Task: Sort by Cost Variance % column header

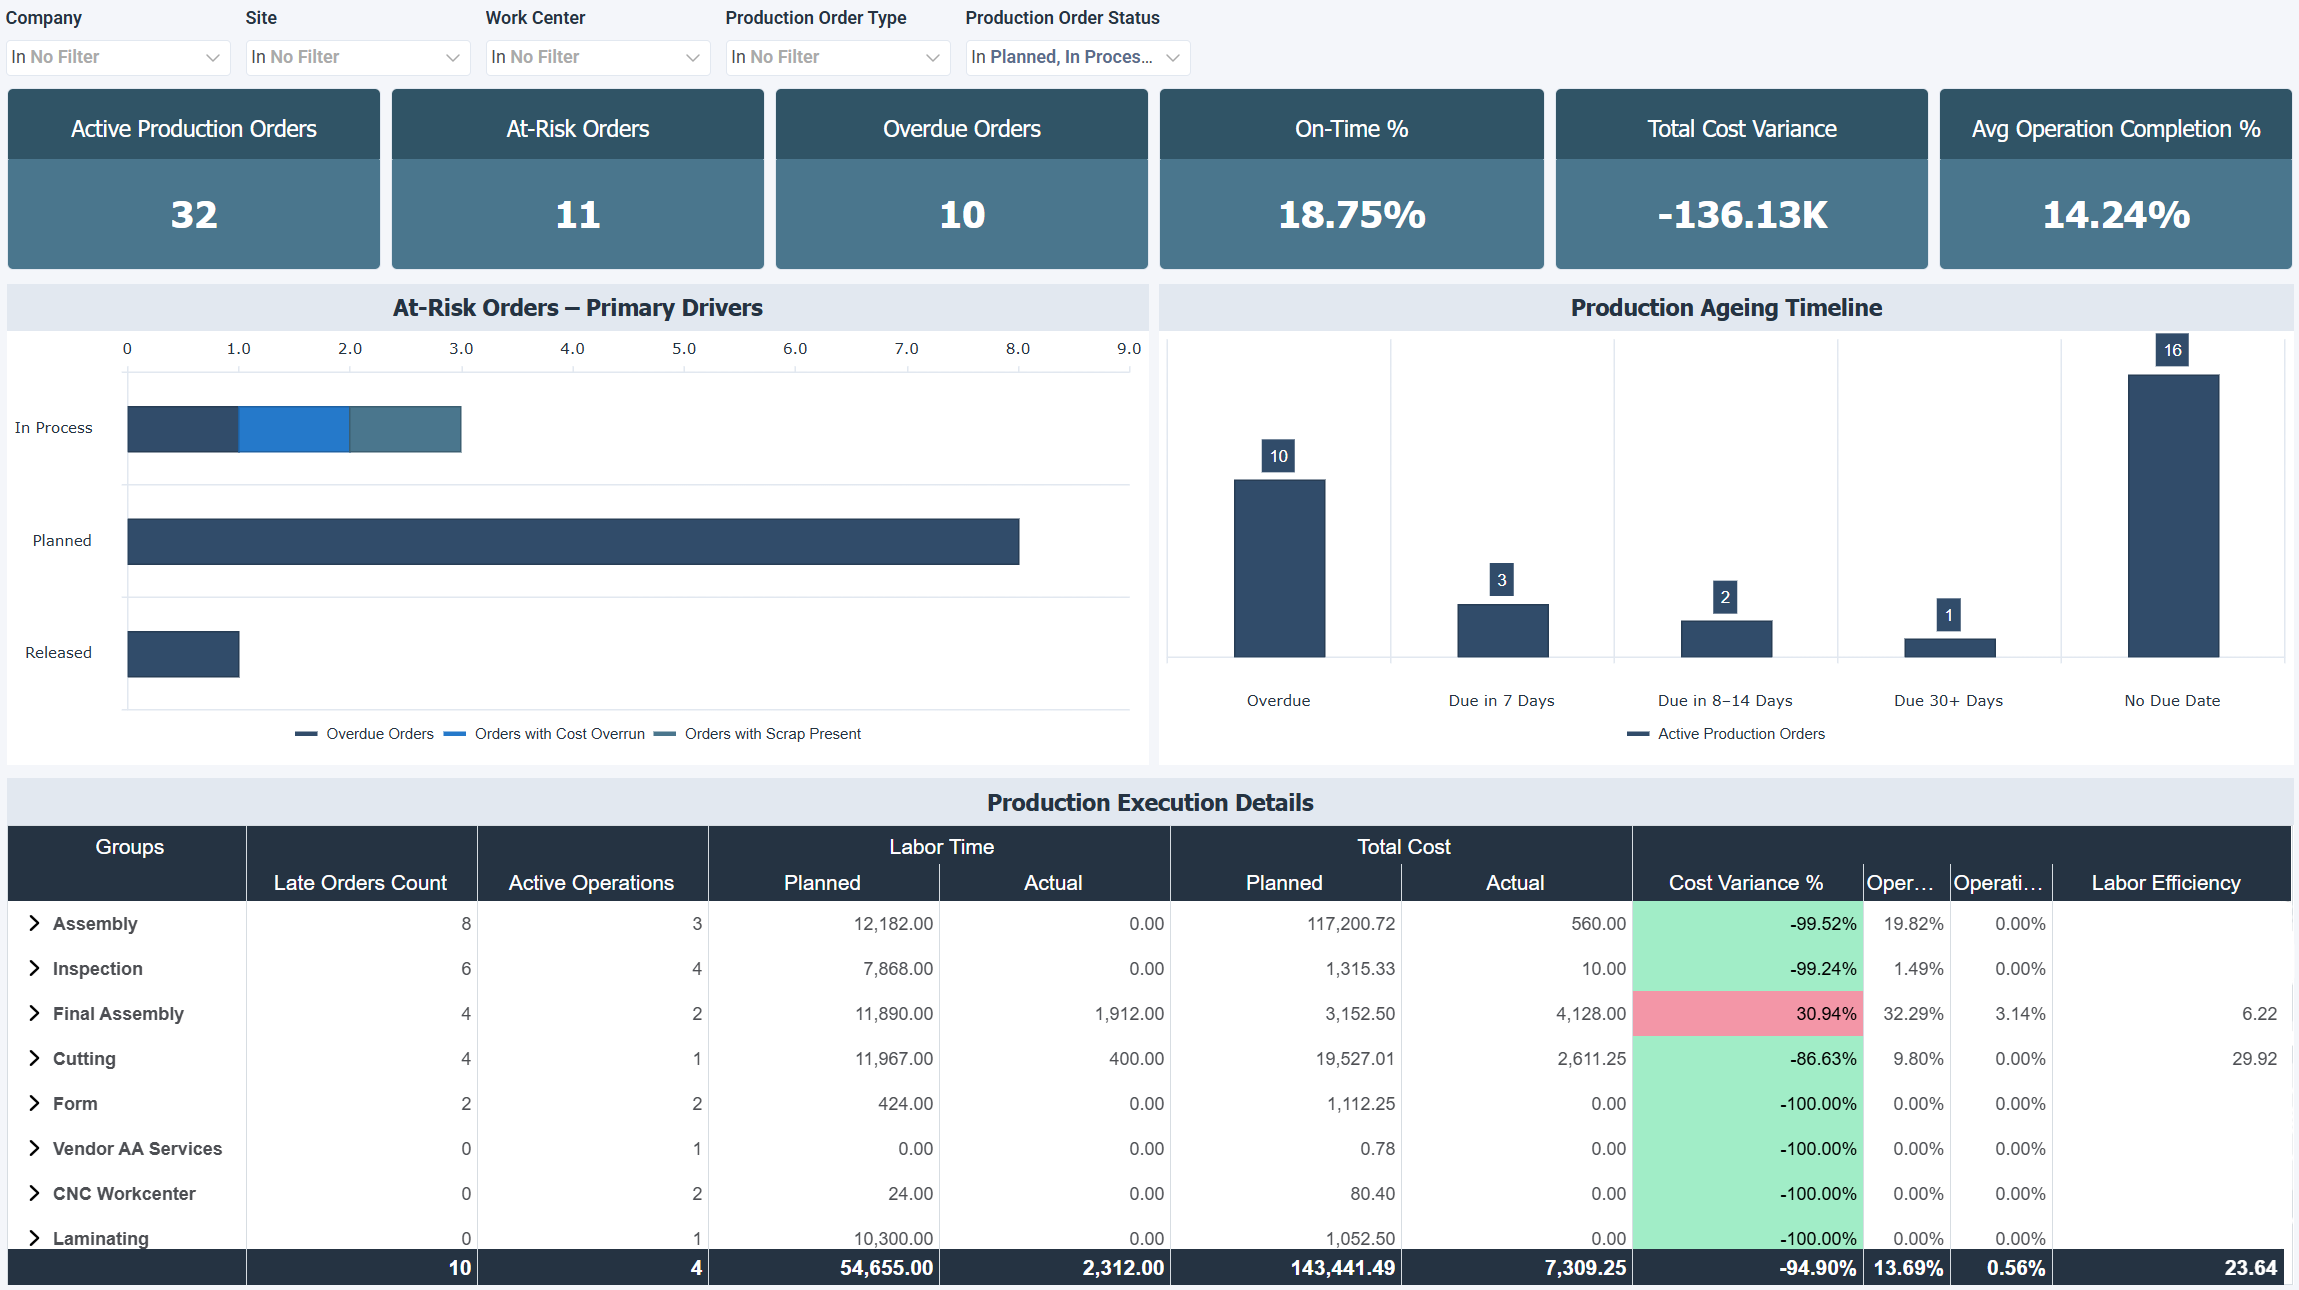Action: (x=1745, y=882)
